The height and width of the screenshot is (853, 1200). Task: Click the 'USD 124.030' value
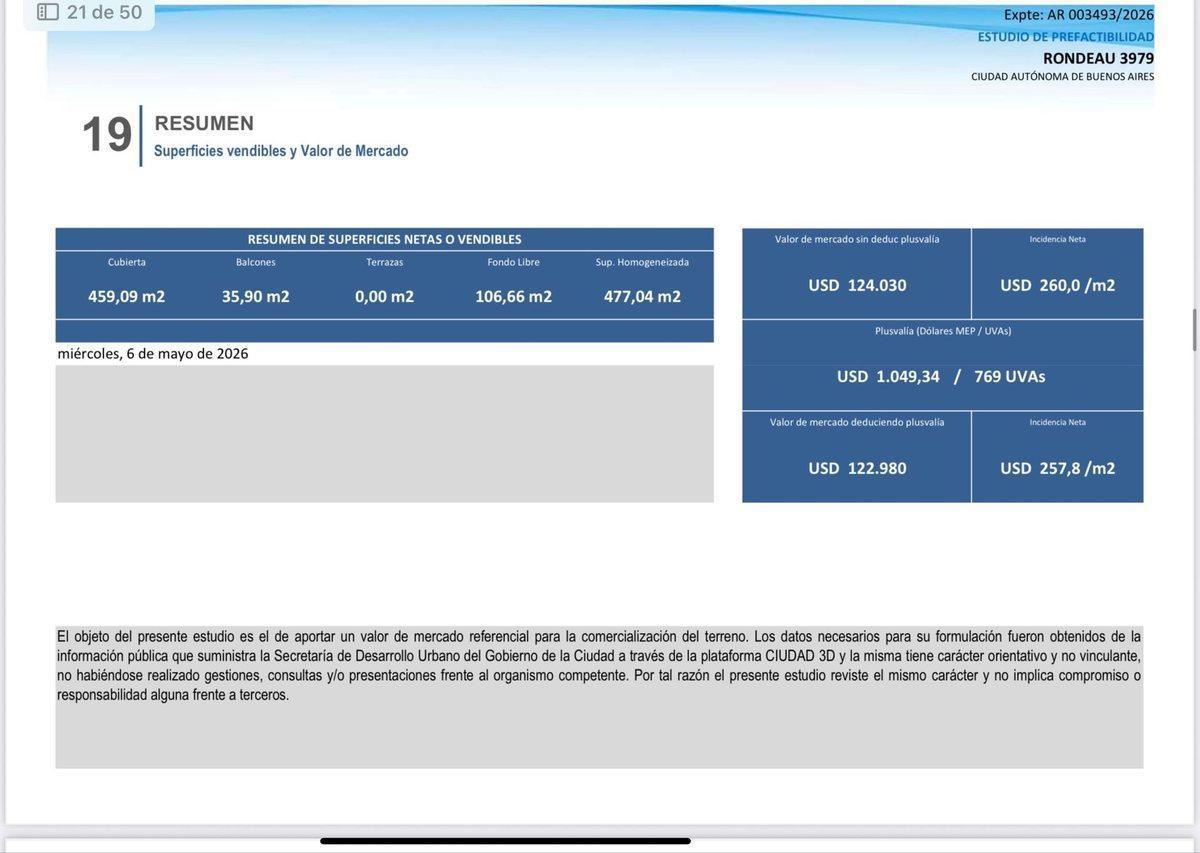[857, 285]
